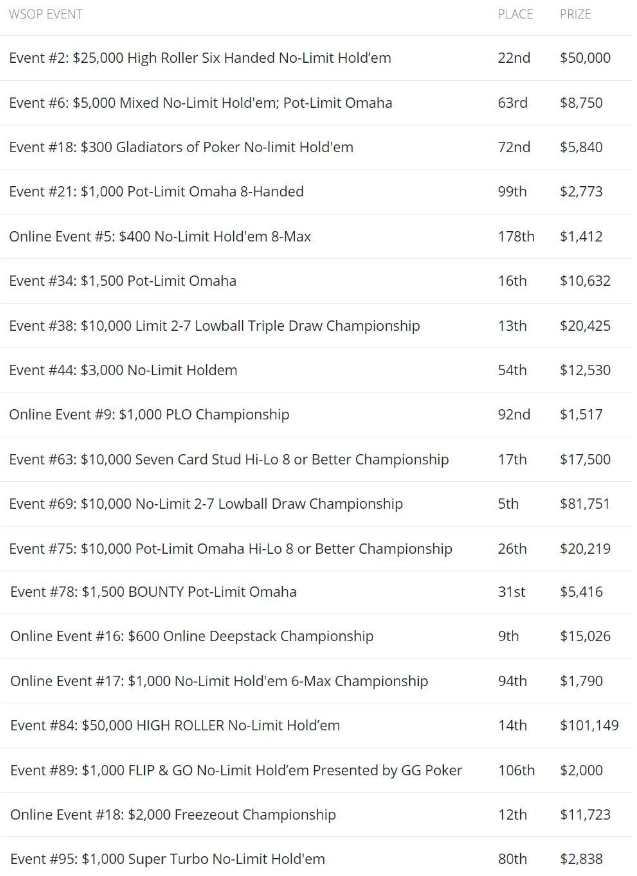Click Event #63 Seven Card Stud Hi-Lo
637x876 pixels.
[229, 459]
